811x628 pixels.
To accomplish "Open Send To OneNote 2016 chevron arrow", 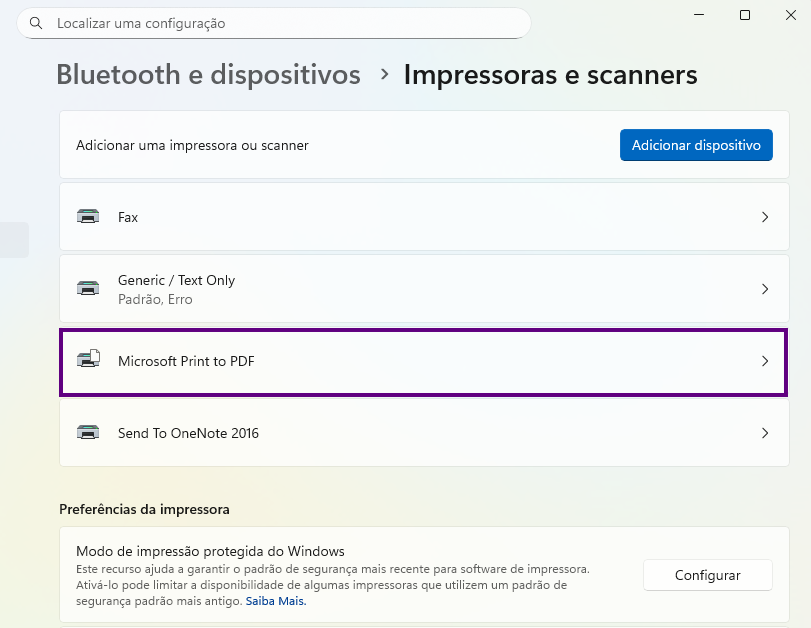I will click(x=765, y=433).
